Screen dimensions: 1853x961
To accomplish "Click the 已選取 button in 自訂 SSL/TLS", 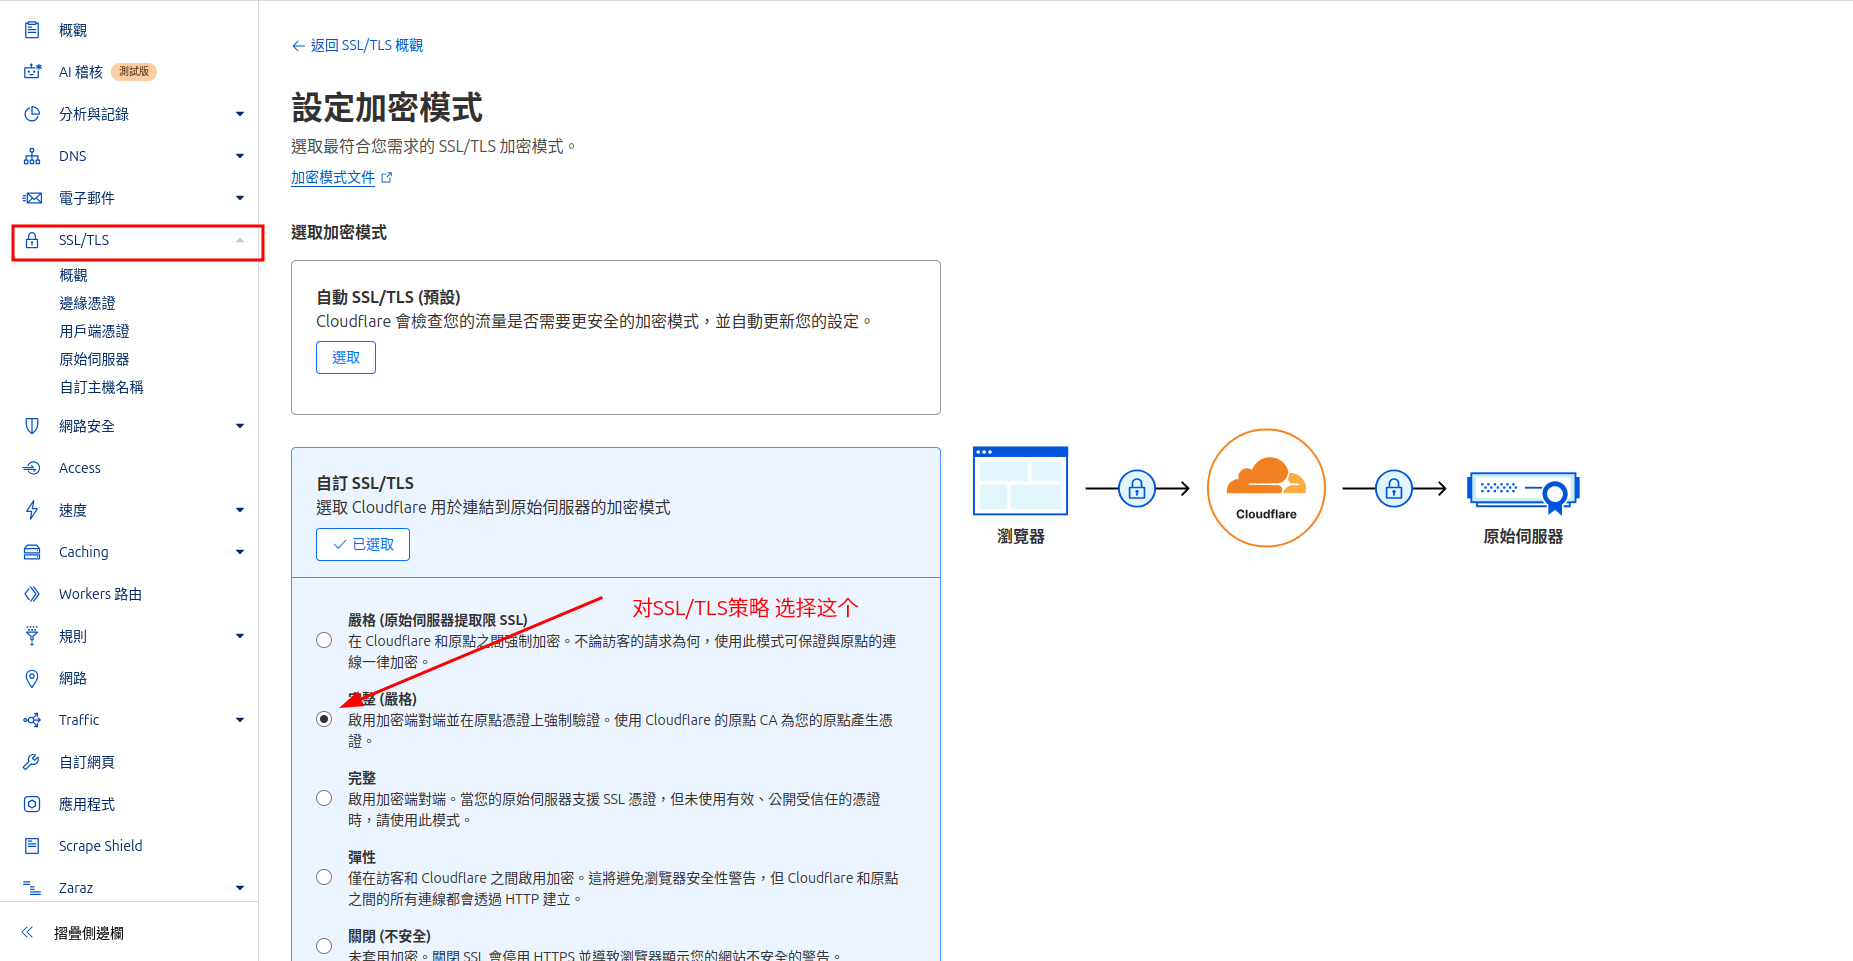I will click(363, 544).
